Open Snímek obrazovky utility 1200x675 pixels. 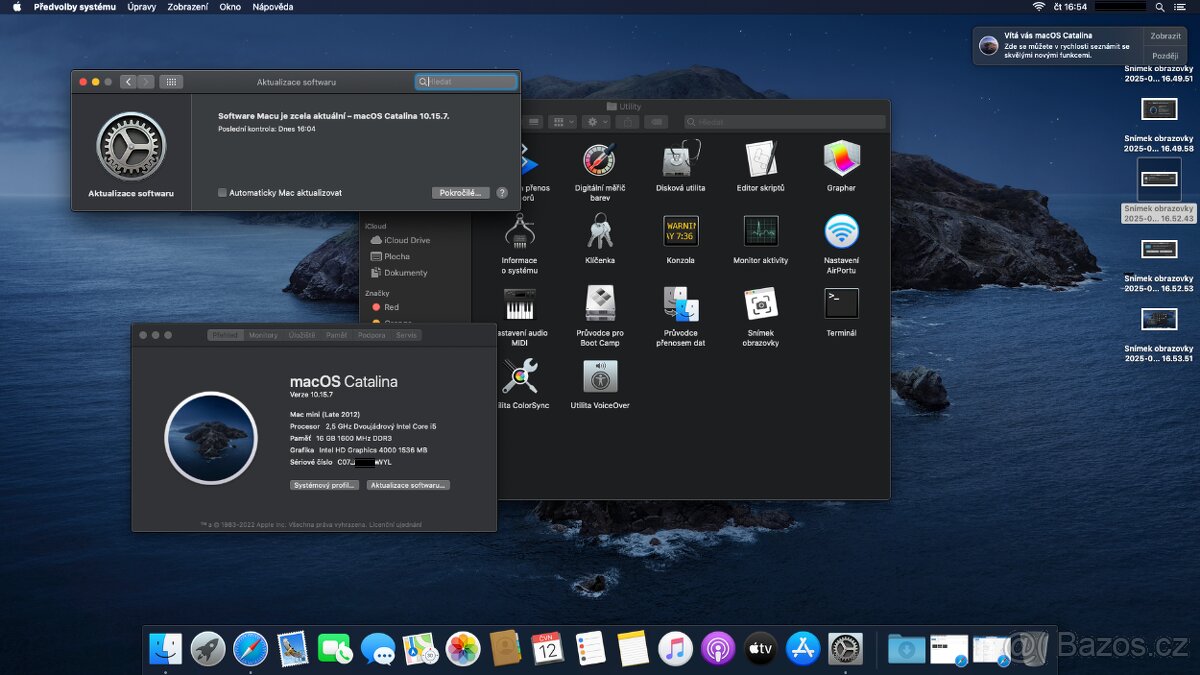[x=761, y=304]
